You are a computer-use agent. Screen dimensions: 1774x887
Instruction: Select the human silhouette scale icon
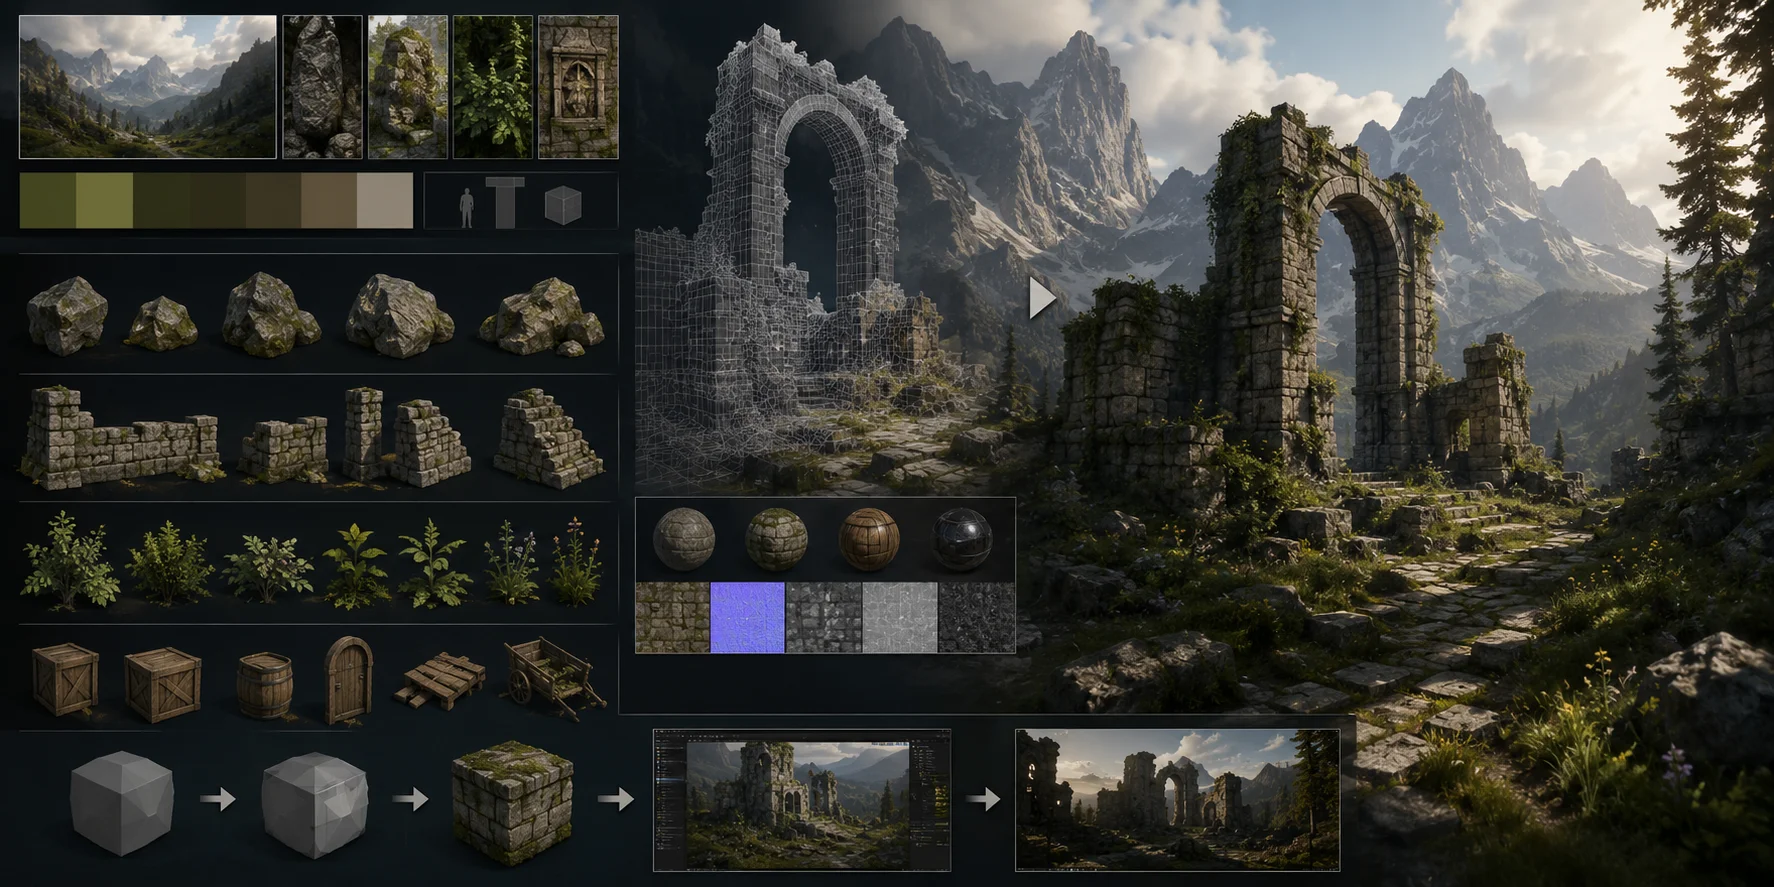coord(466,207)
